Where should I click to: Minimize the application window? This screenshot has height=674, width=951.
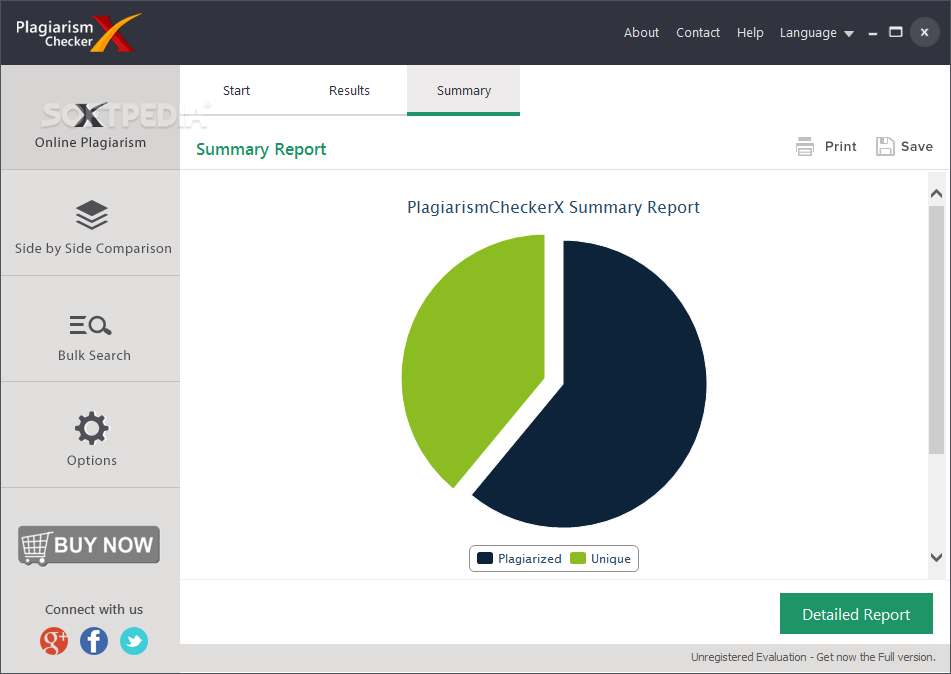(x=873, y=33)
